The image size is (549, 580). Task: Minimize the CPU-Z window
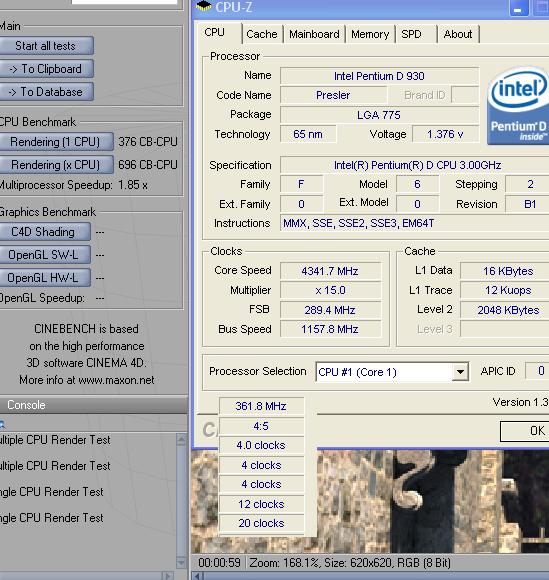[x=519, y=8]
